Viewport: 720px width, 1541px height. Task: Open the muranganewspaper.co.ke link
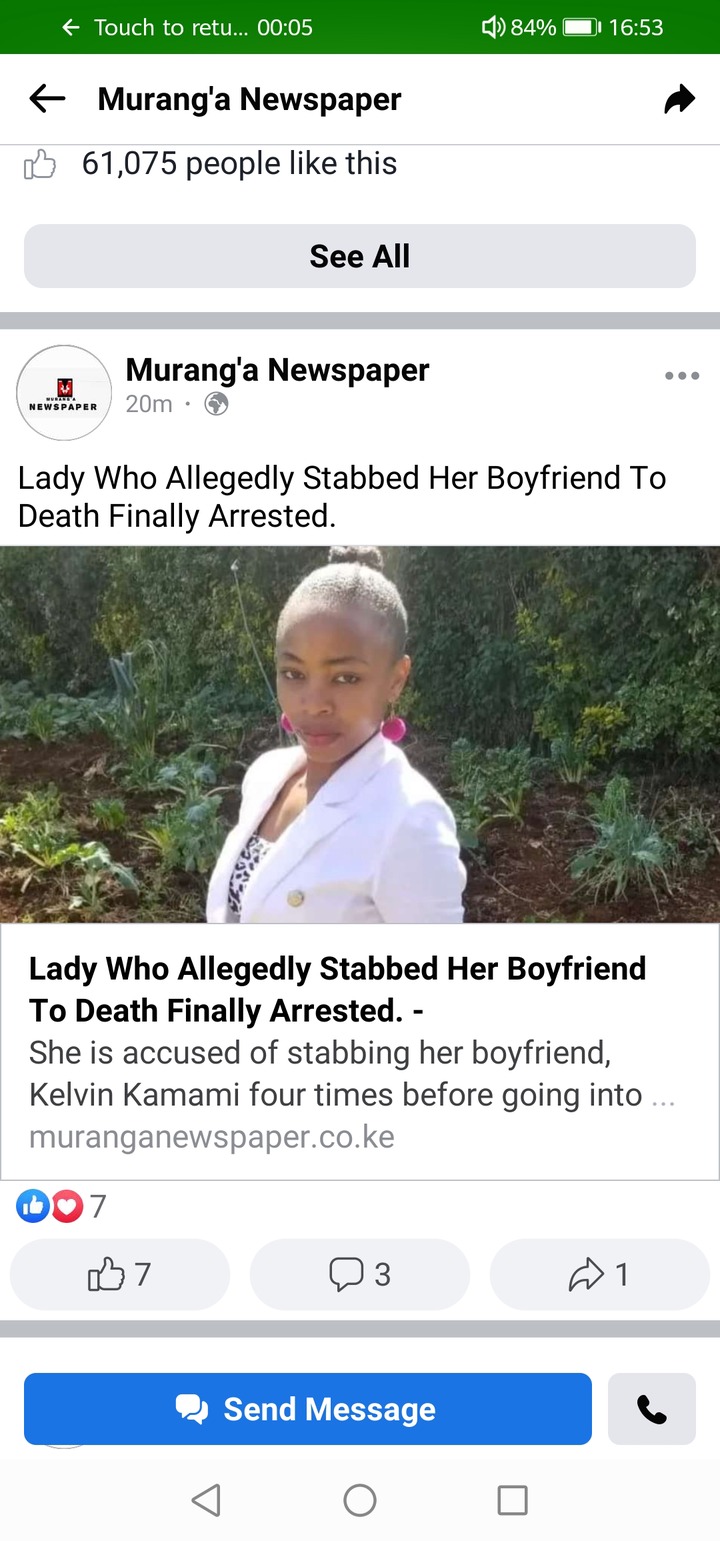click(212, 1137)
